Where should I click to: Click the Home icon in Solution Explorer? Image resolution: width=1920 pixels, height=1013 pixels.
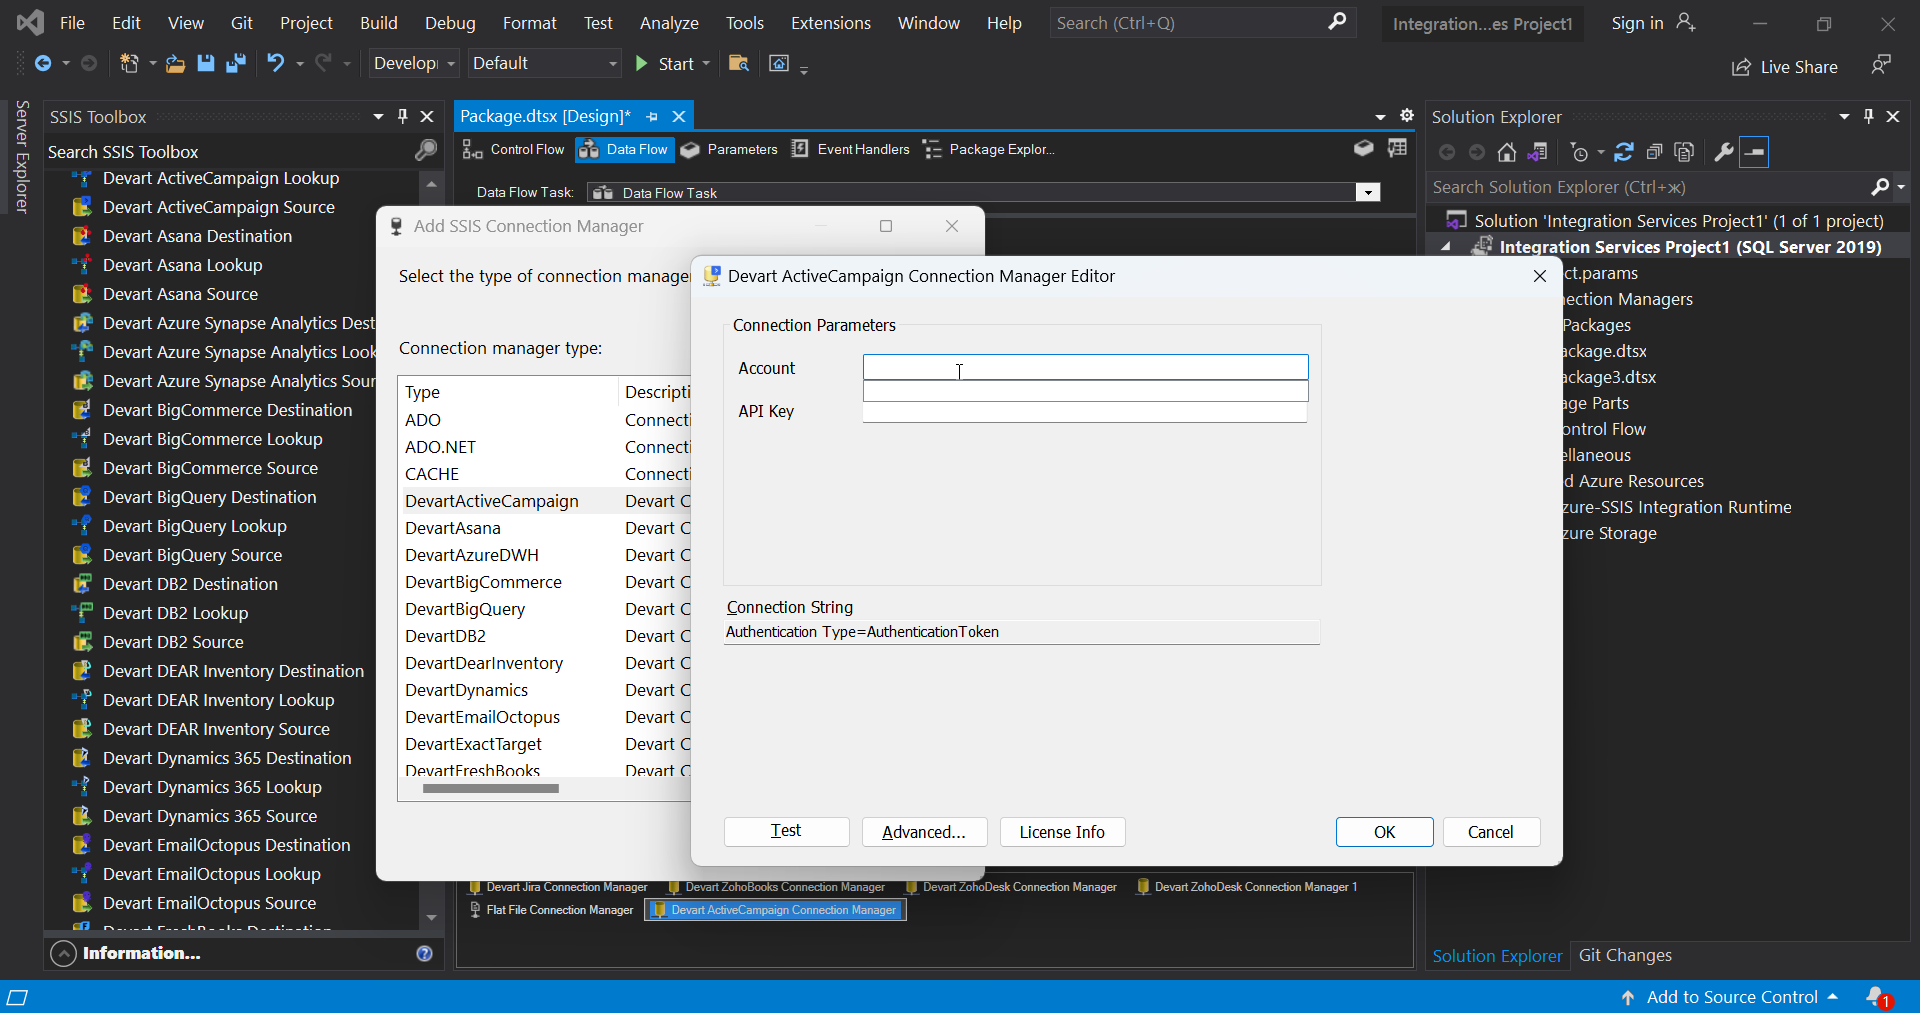pos(1508,152)
